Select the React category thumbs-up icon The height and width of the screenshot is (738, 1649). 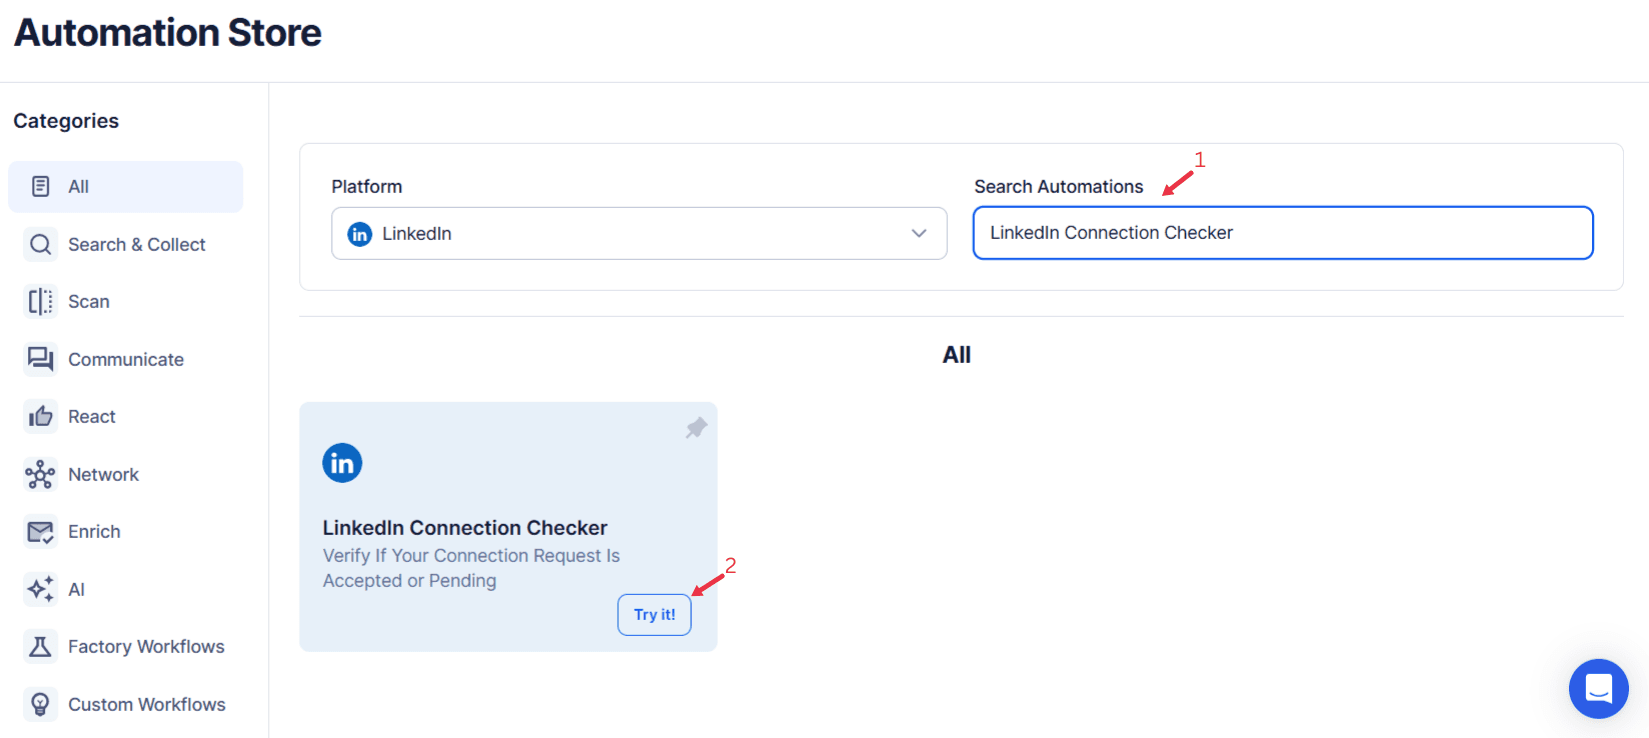point(40,416)
